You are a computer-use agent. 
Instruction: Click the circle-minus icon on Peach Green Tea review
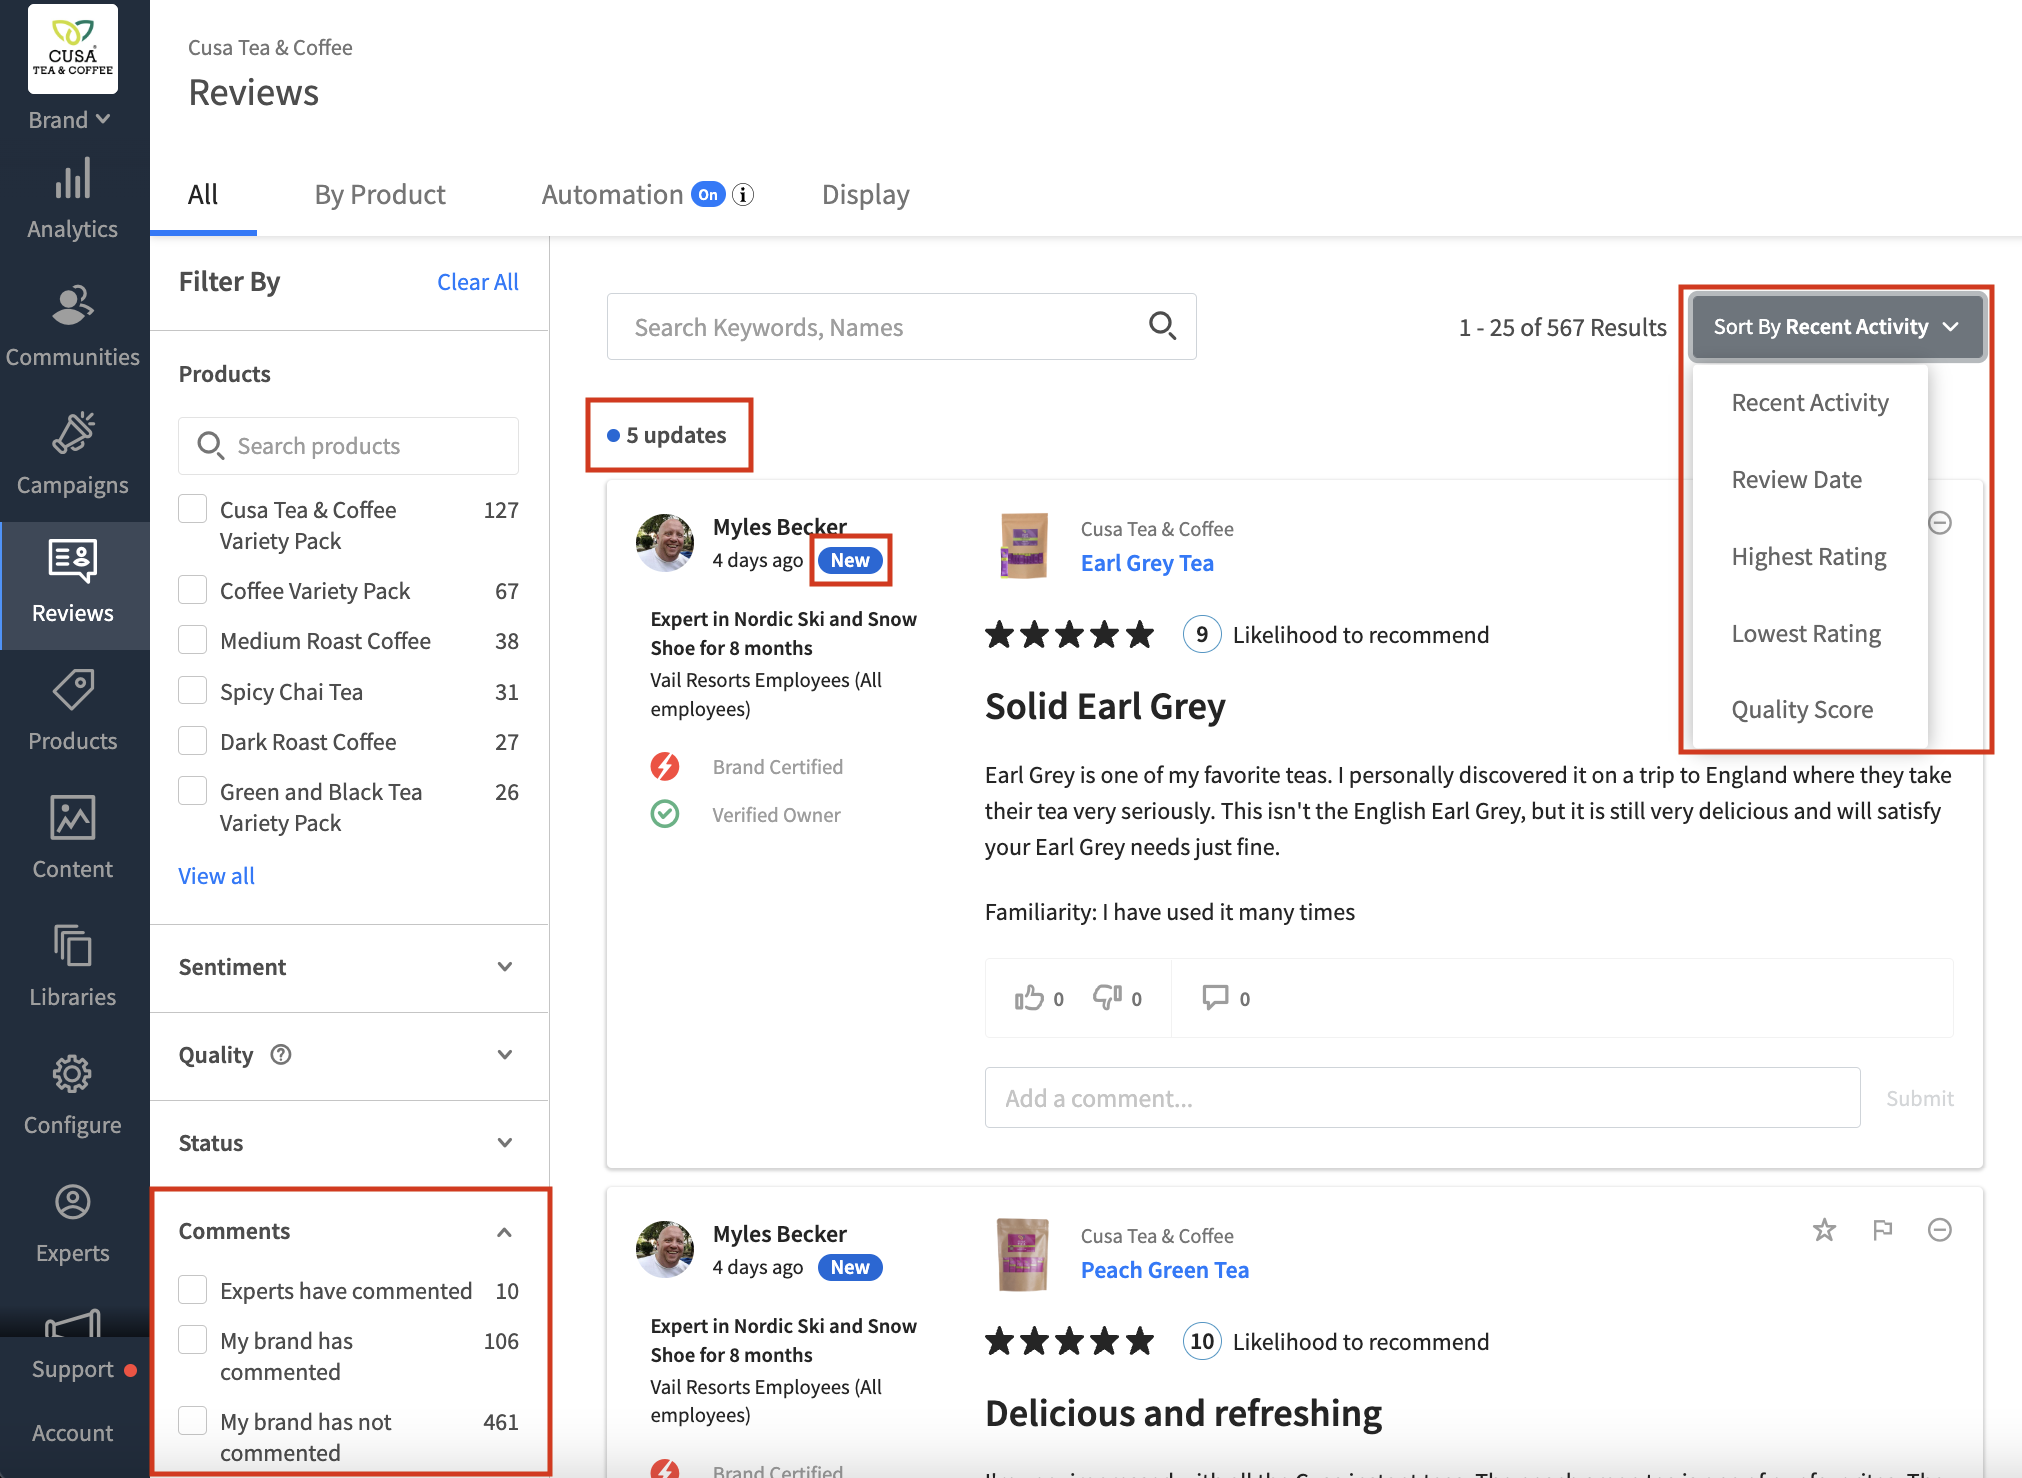tap(1940, 1230)
